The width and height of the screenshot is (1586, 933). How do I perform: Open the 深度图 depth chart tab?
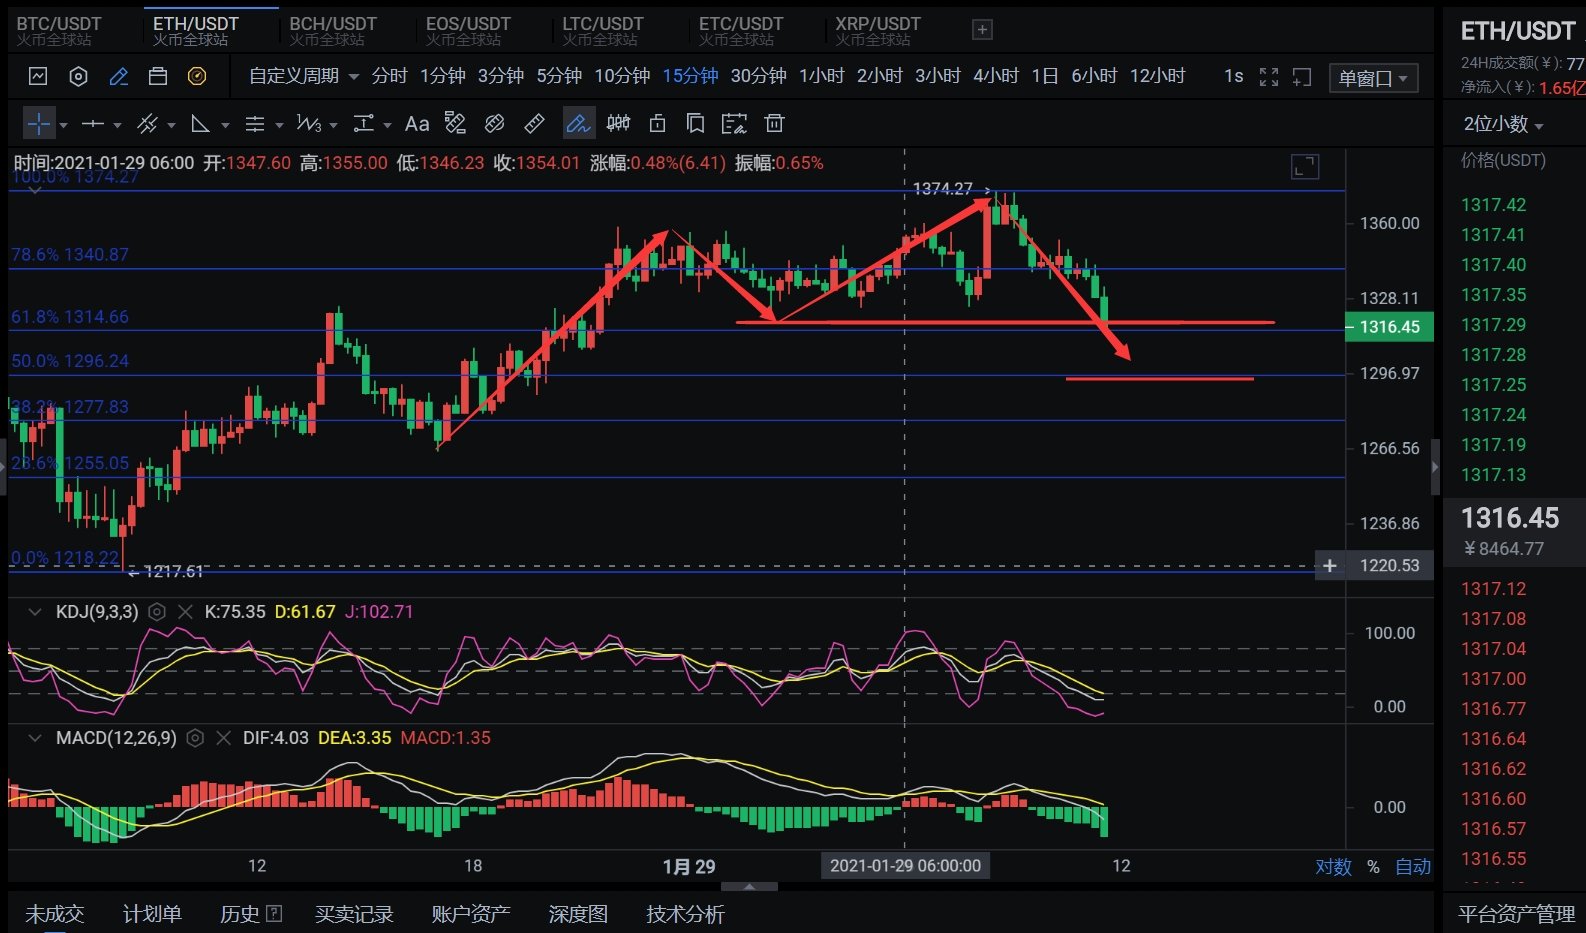click(578, 914)
